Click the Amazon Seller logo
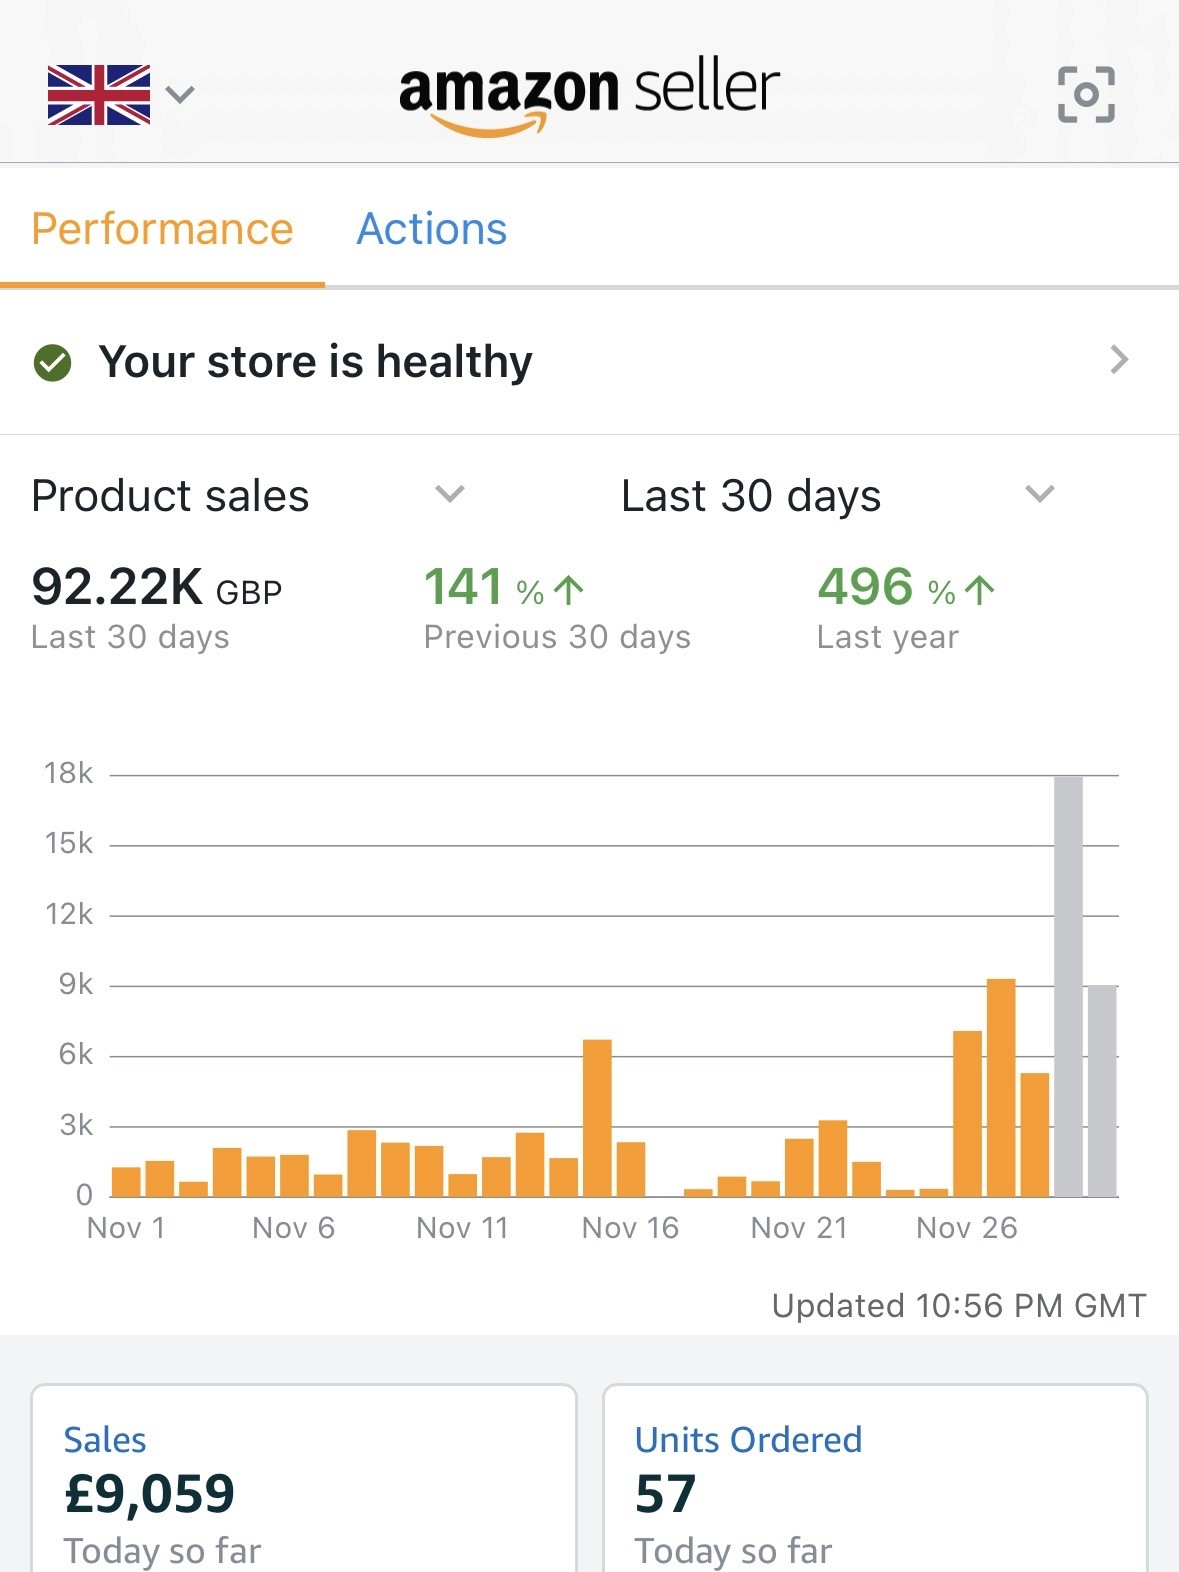1179x1572 pixels. point(588,88)
